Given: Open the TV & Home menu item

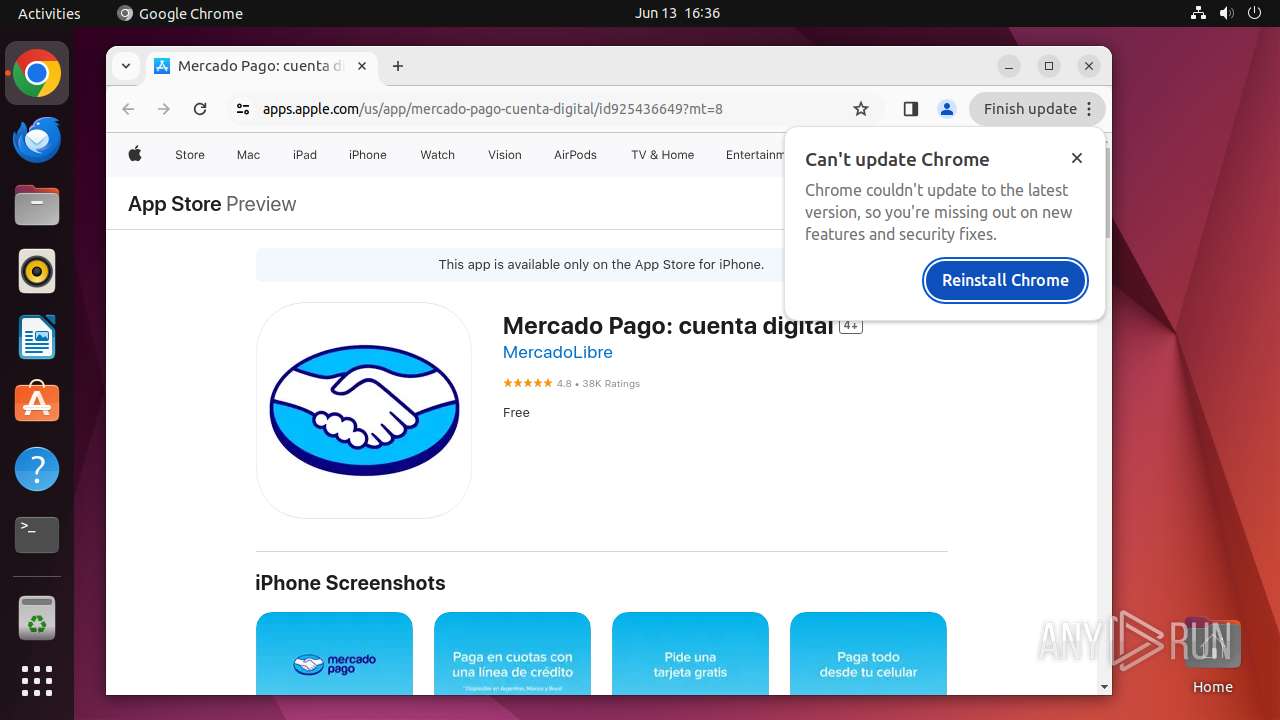Looking at the screenshot, I should (x=663, y=155).
